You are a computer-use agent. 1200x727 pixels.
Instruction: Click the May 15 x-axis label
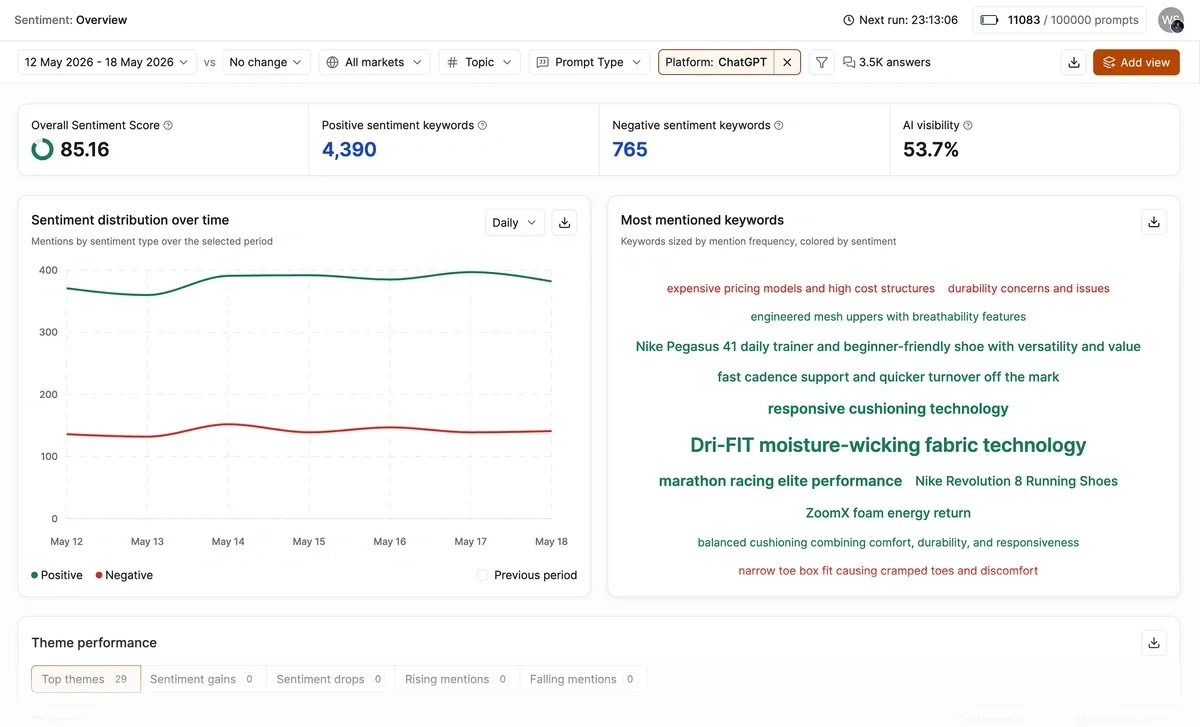(309, 541)
